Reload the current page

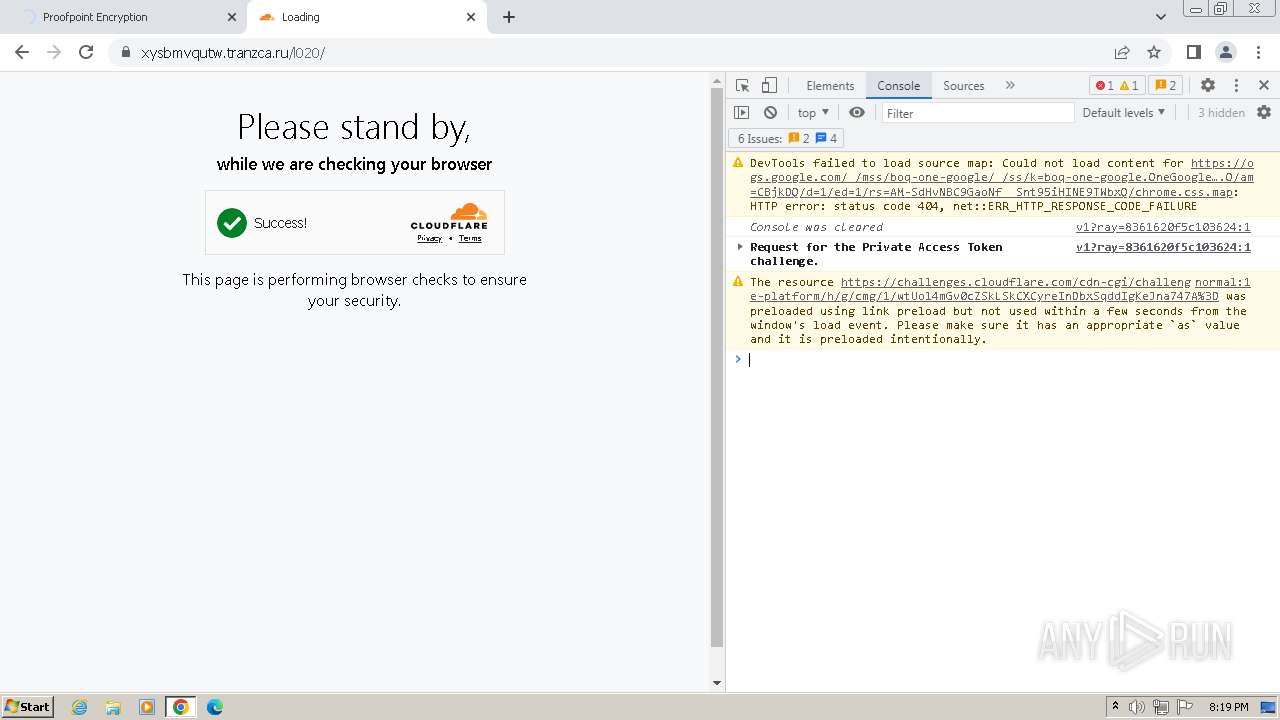pos(86,52)
